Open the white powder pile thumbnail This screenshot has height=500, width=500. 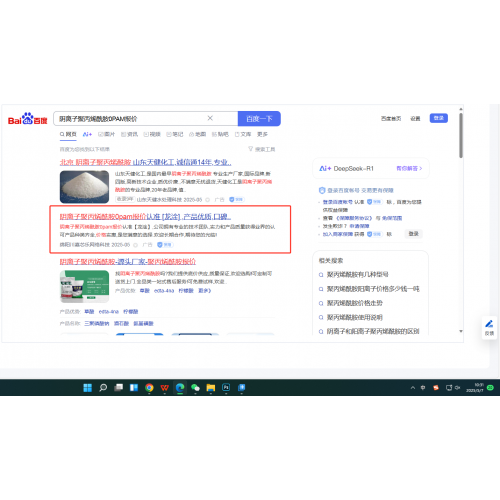[x=84, y=187]
